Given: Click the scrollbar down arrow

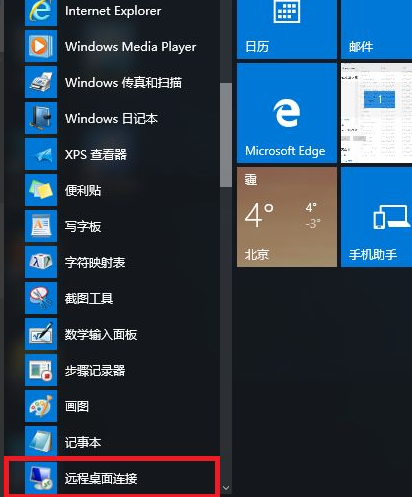Looking at the screenshot, I should (226, 488).
